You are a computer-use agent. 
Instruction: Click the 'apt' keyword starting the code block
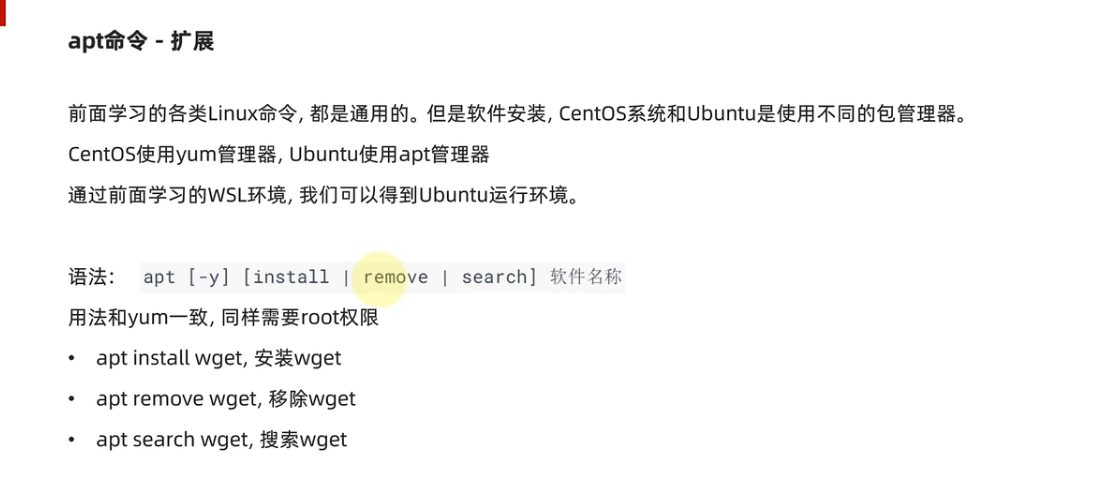click(159, 277)
